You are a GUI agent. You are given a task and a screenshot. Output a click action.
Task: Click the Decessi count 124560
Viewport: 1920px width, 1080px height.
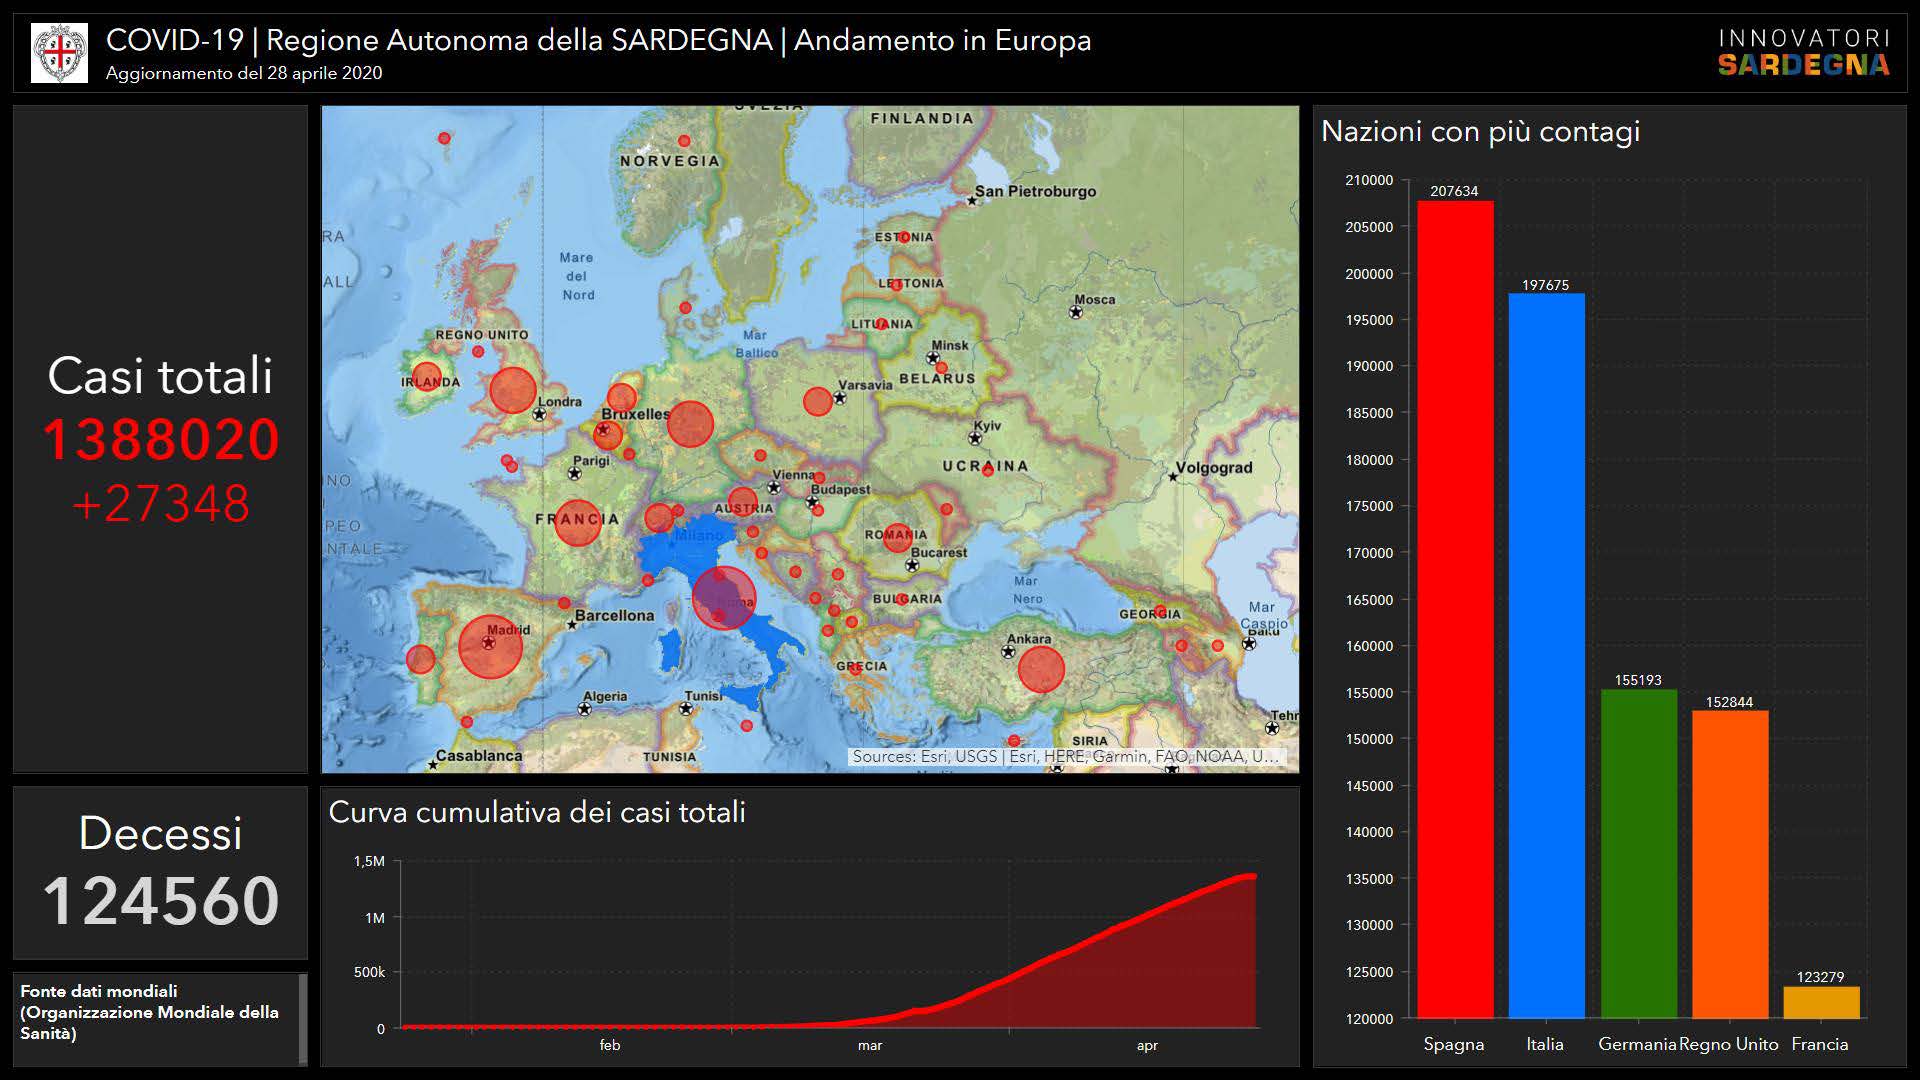pos(161,901)
